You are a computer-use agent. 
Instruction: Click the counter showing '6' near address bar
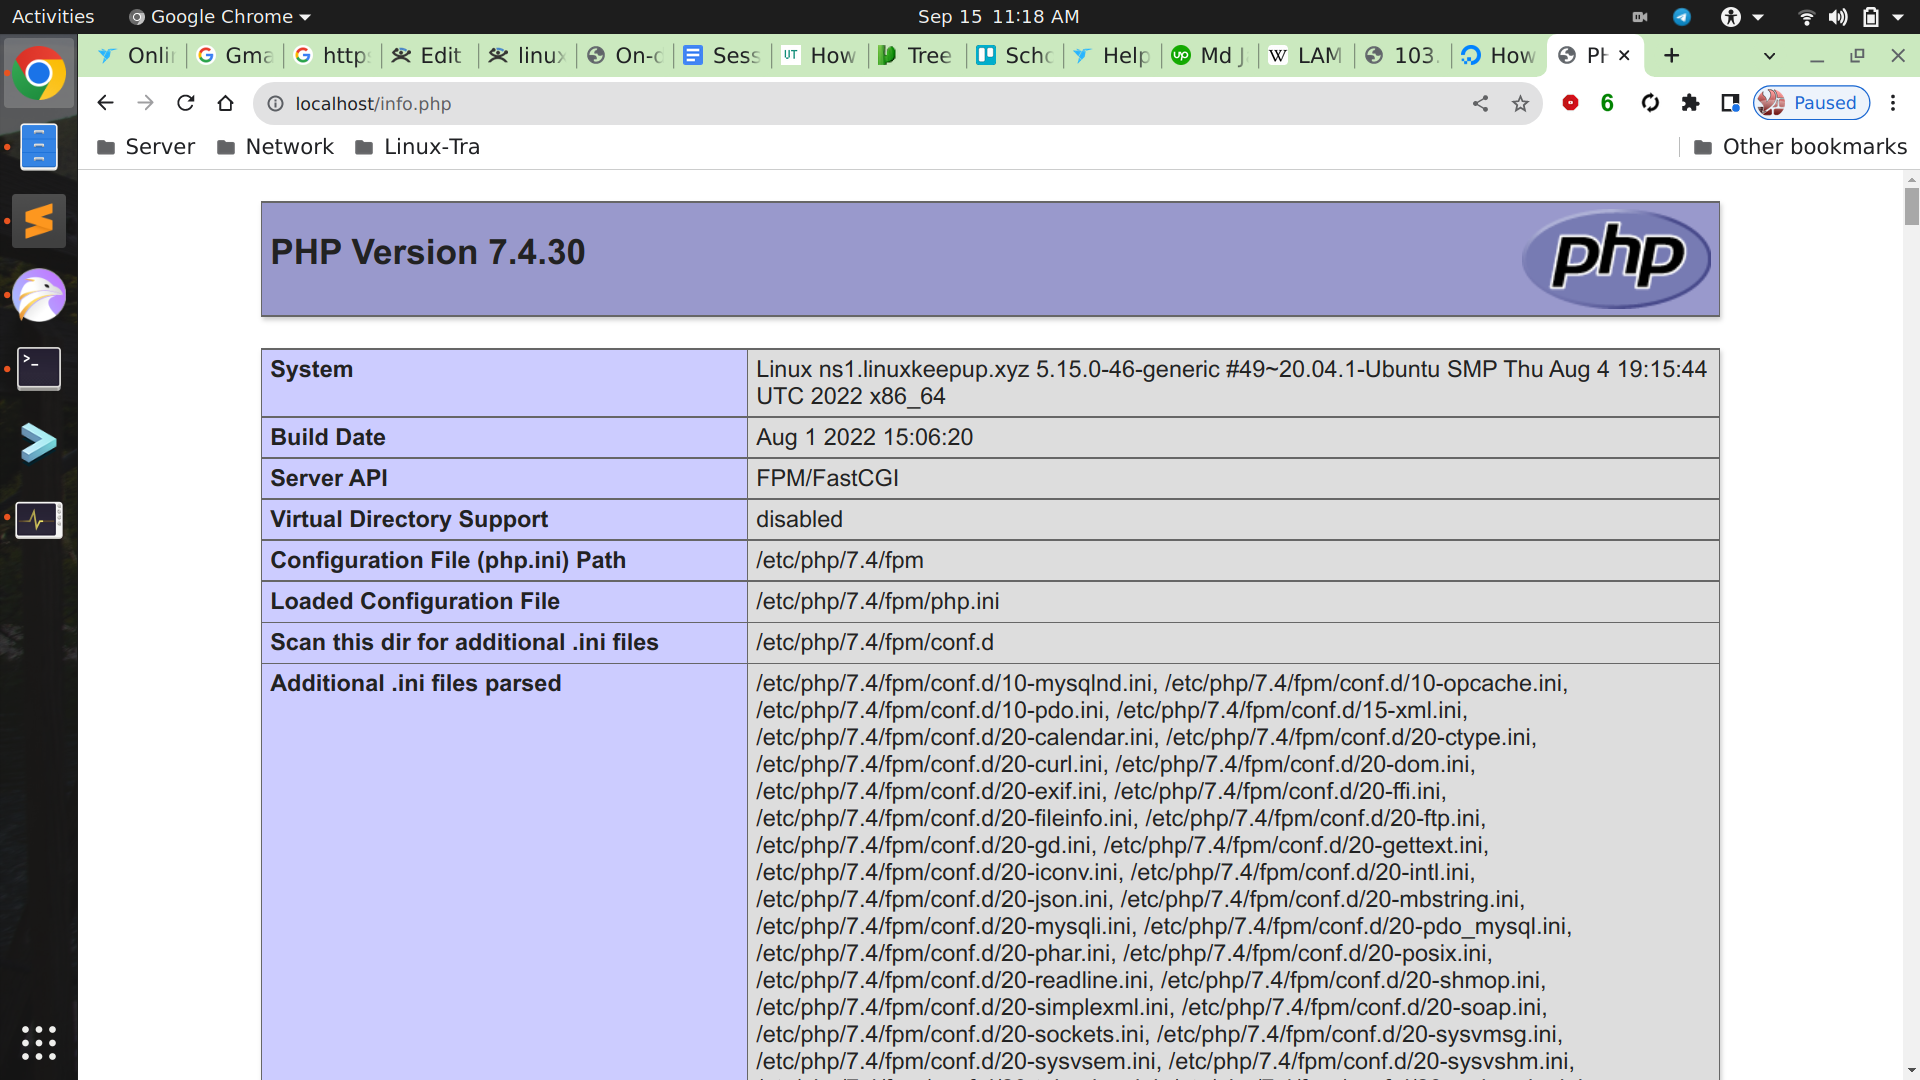click(x=1607, y=103)
